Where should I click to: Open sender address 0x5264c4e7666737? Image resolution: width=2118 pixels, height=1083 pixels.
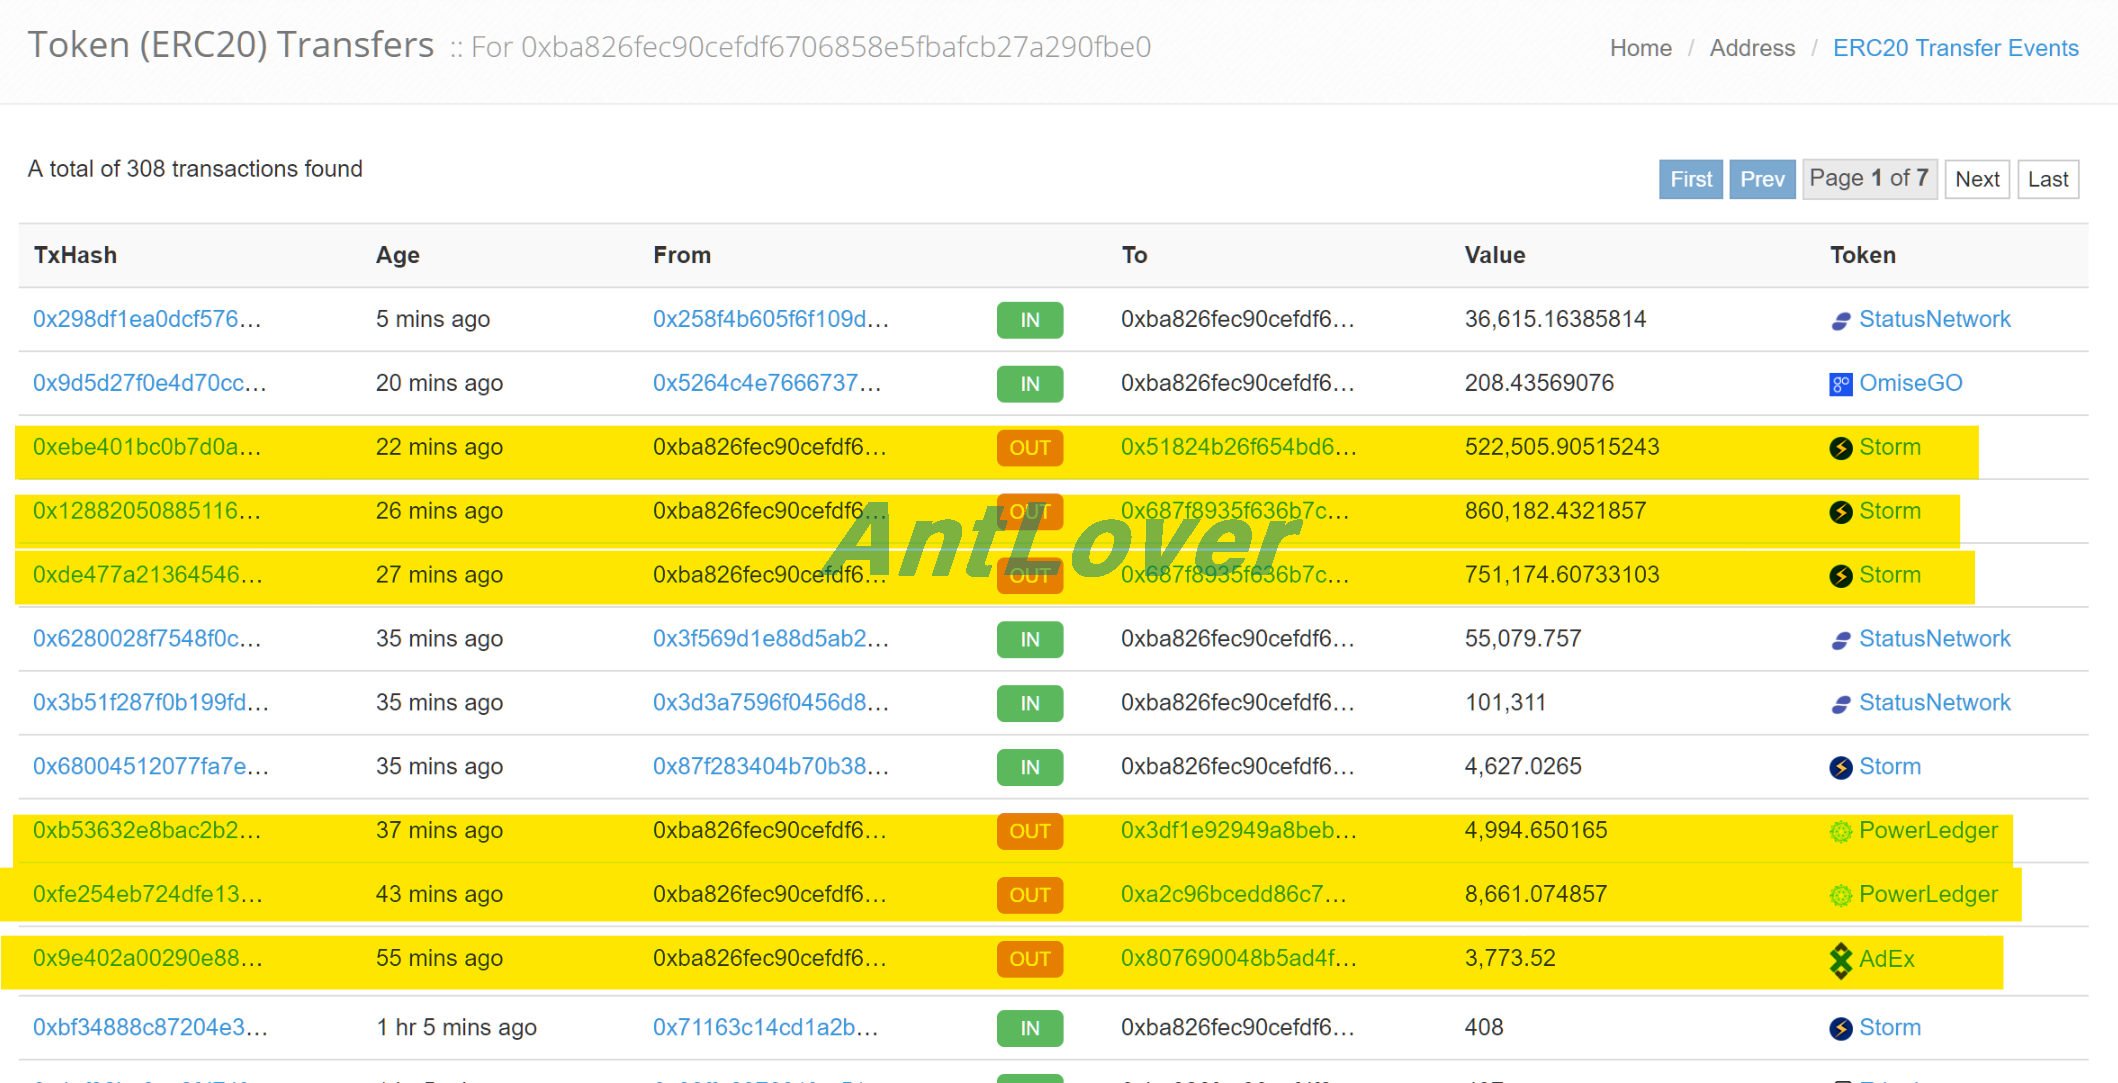coord(767,383)
